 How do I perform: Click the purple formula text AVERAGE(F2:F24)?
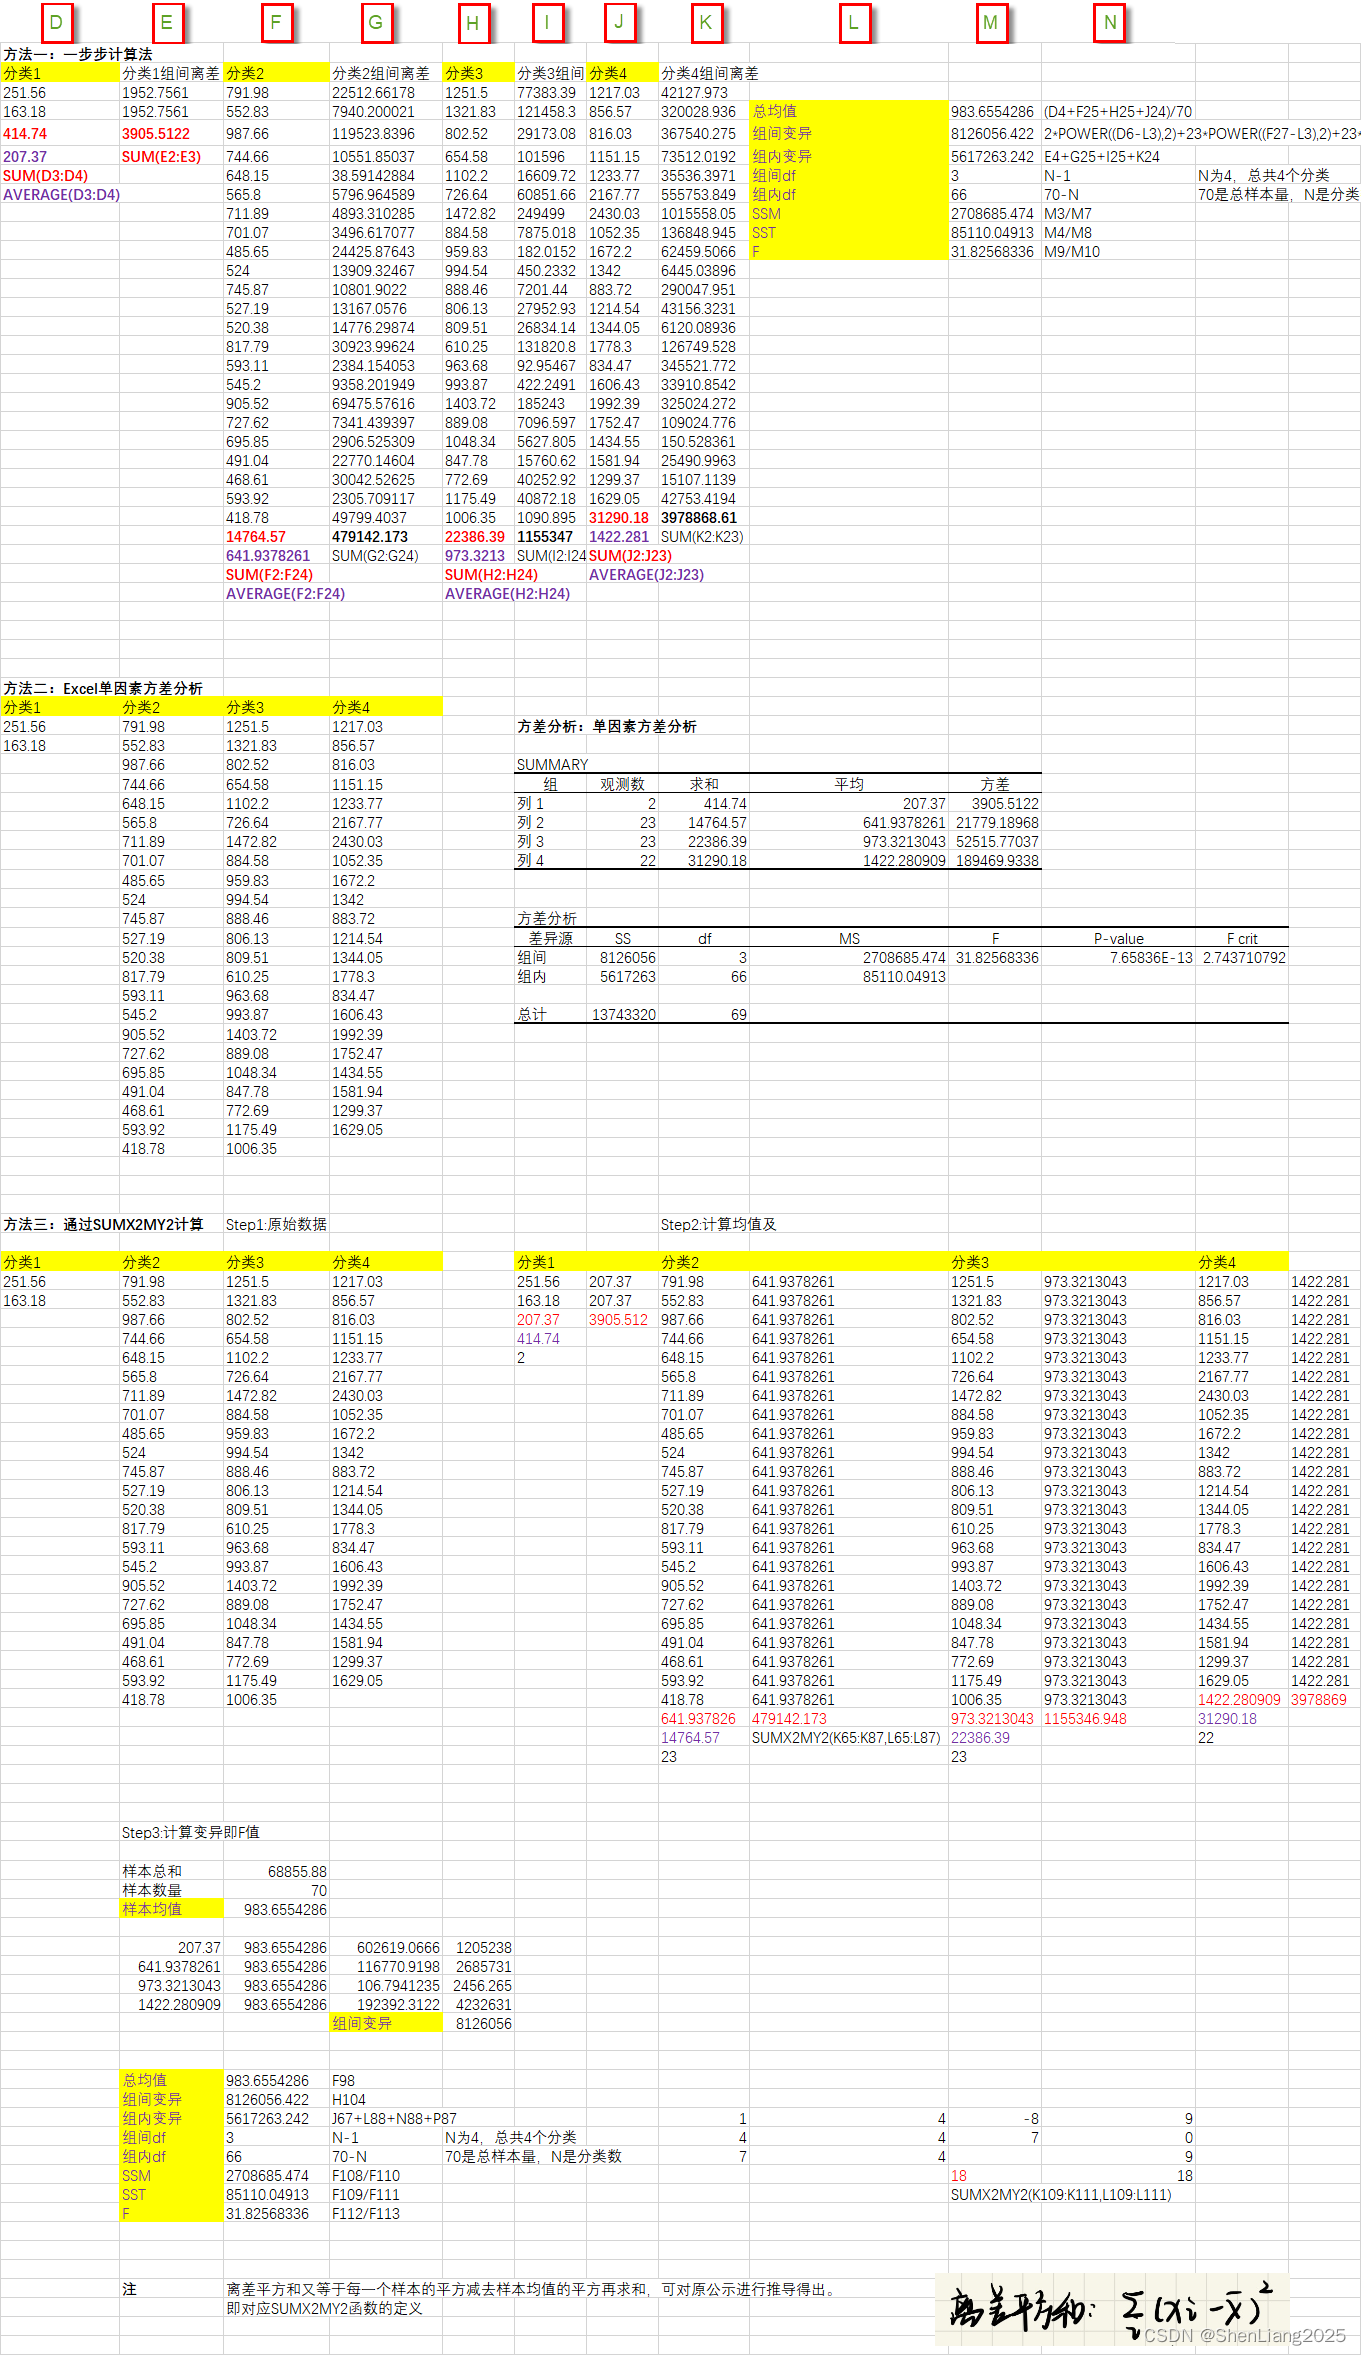point(285,593)
